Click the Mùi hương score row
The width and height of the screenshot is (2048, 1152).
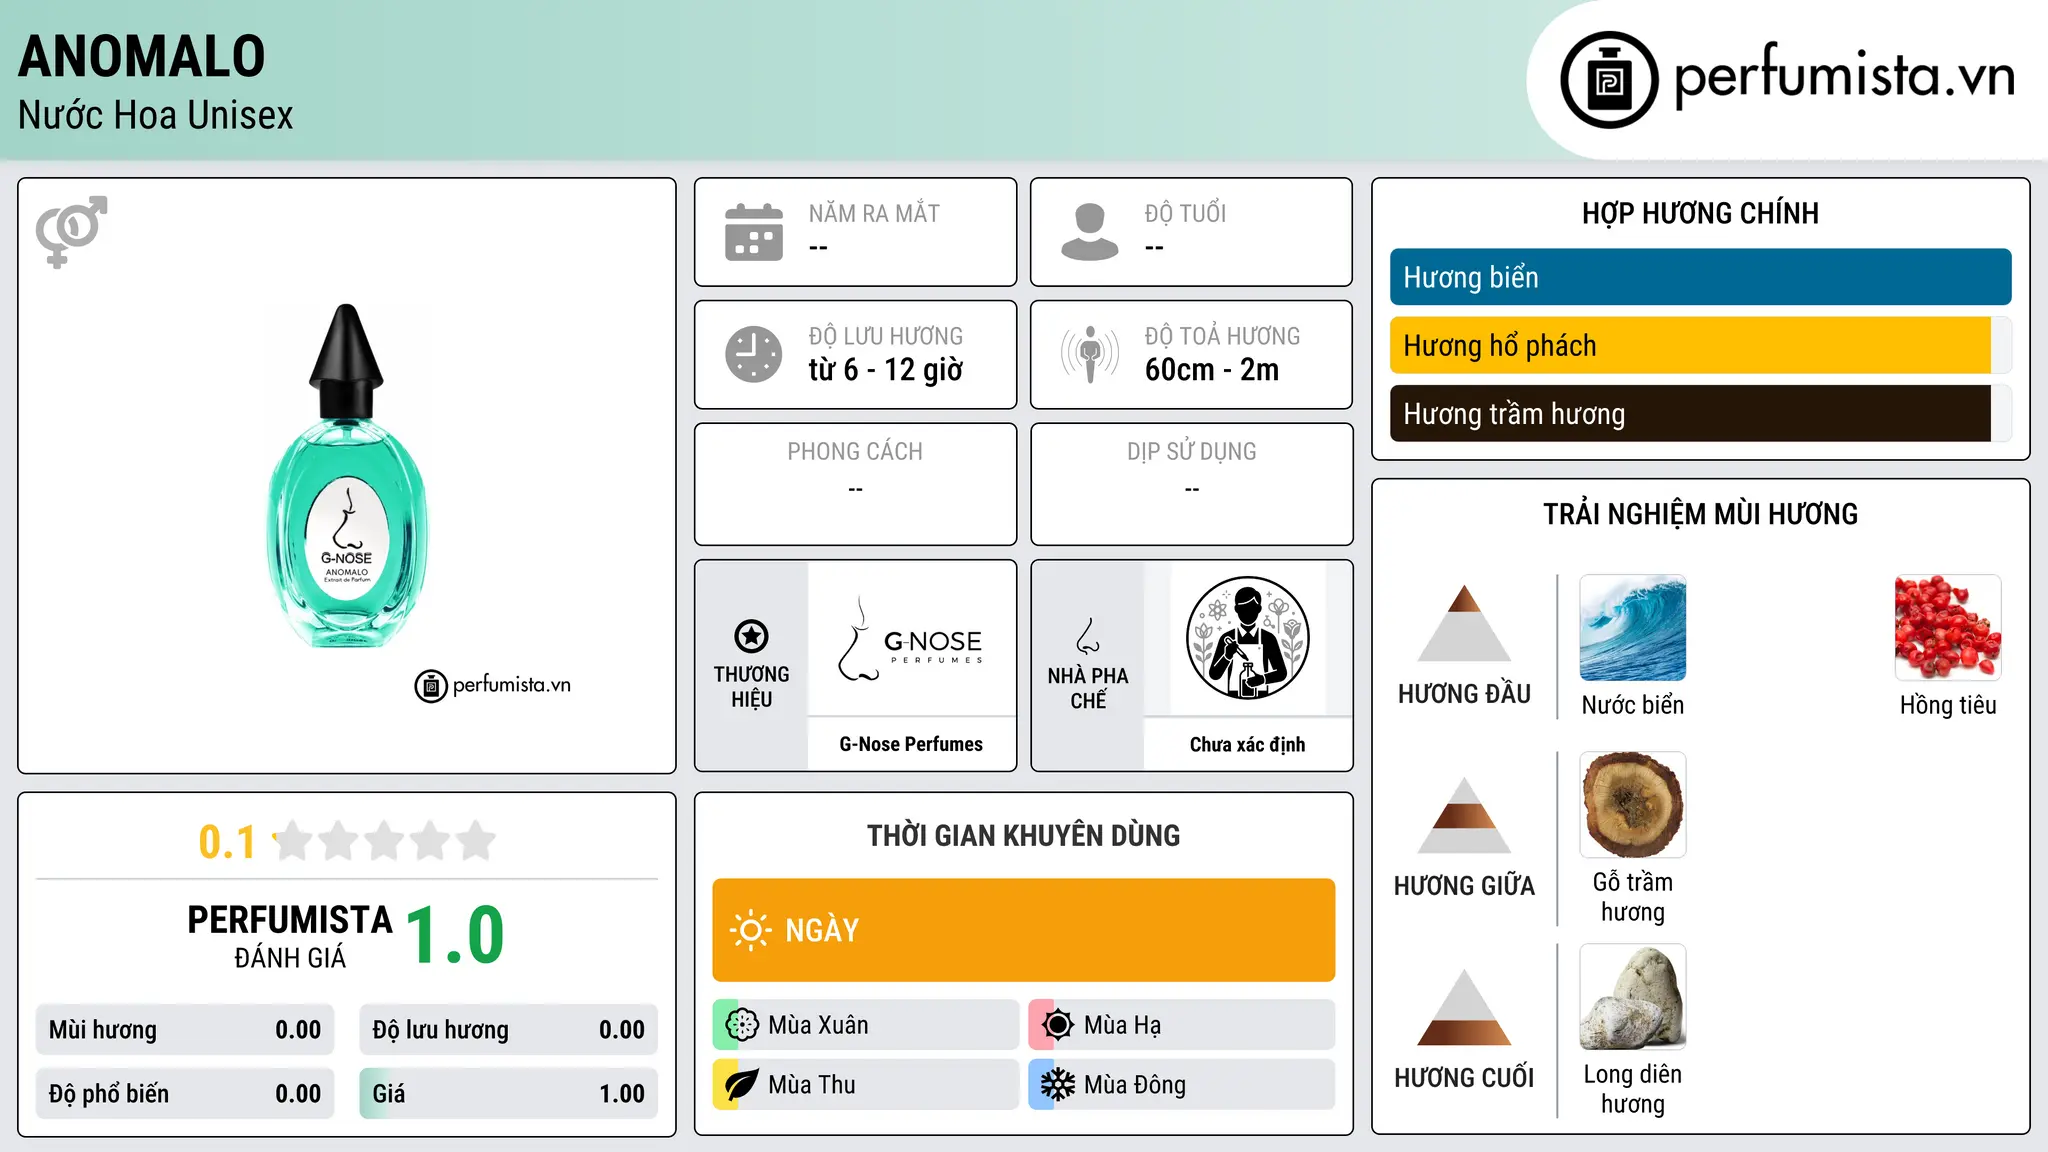click(185, 1030)
